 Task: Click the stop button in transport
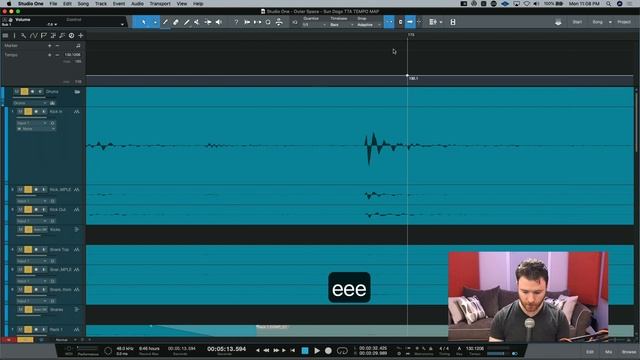click(x=305, y=351)
